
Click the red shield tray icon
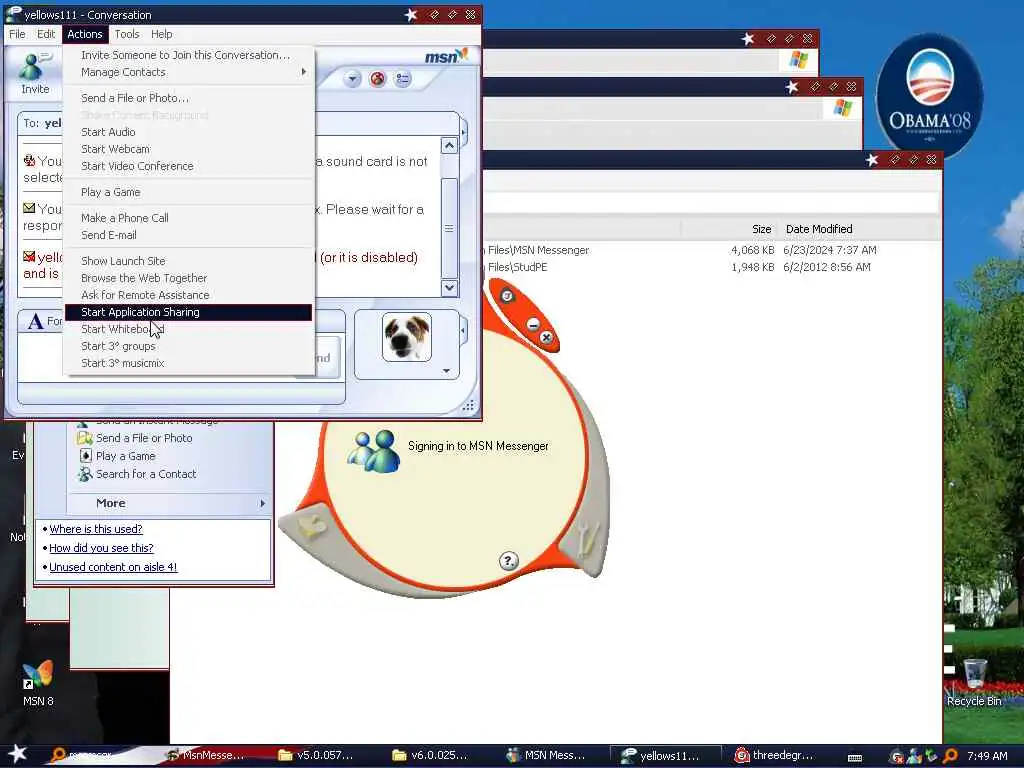click(x=897, y=756)
